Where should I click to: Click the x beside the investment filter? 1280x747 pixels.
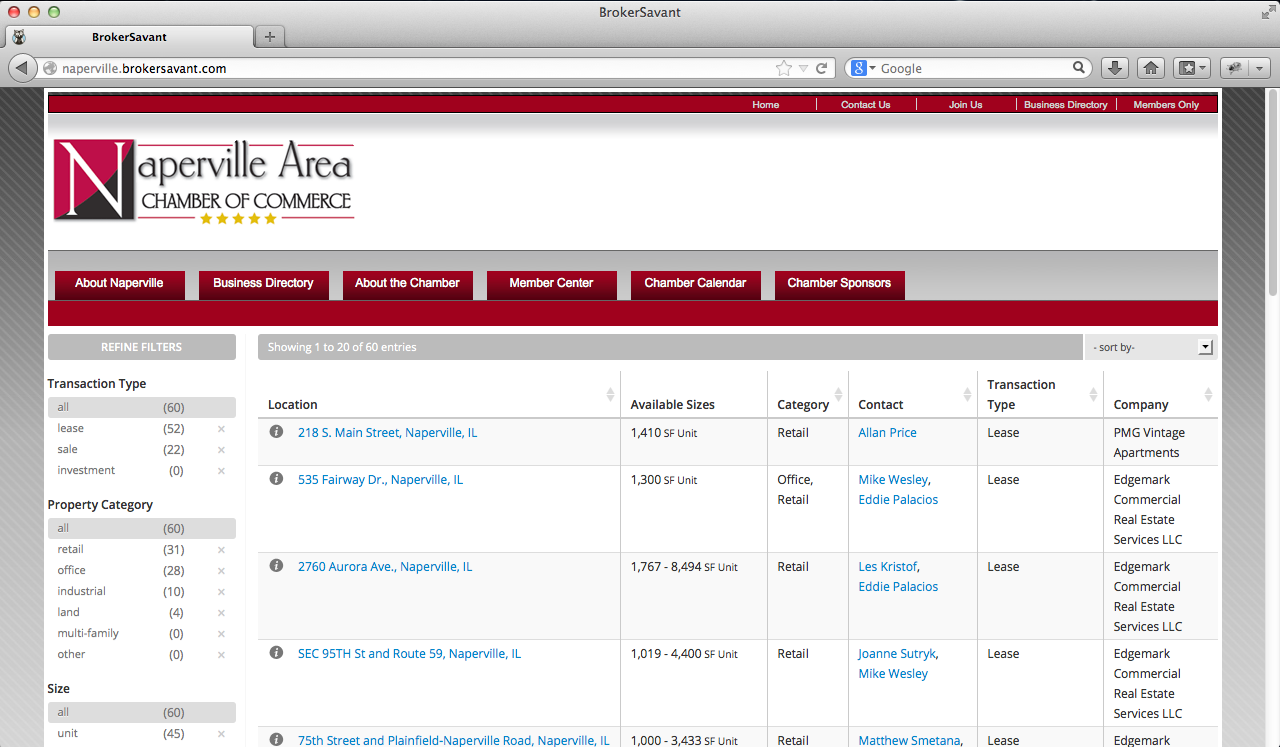pyautogui.click(x=222, y=471)
